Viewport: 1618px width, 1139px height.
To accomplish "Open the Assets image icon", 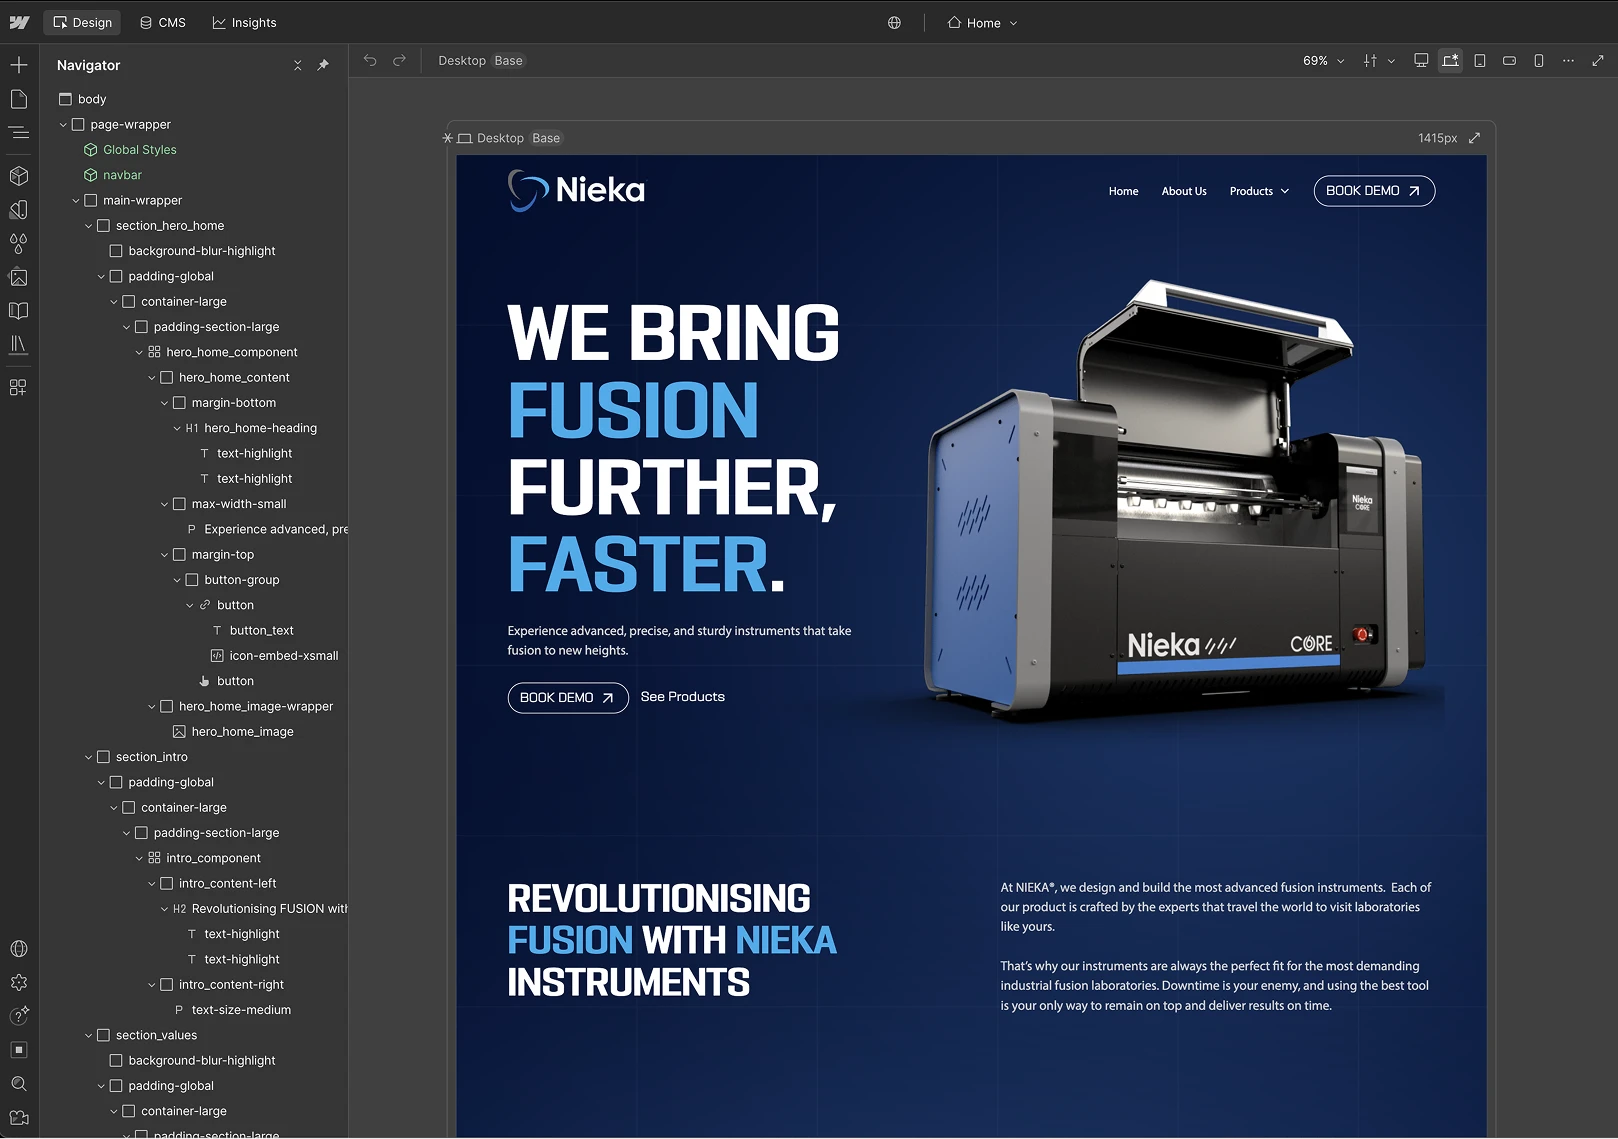I will (19, 277).
